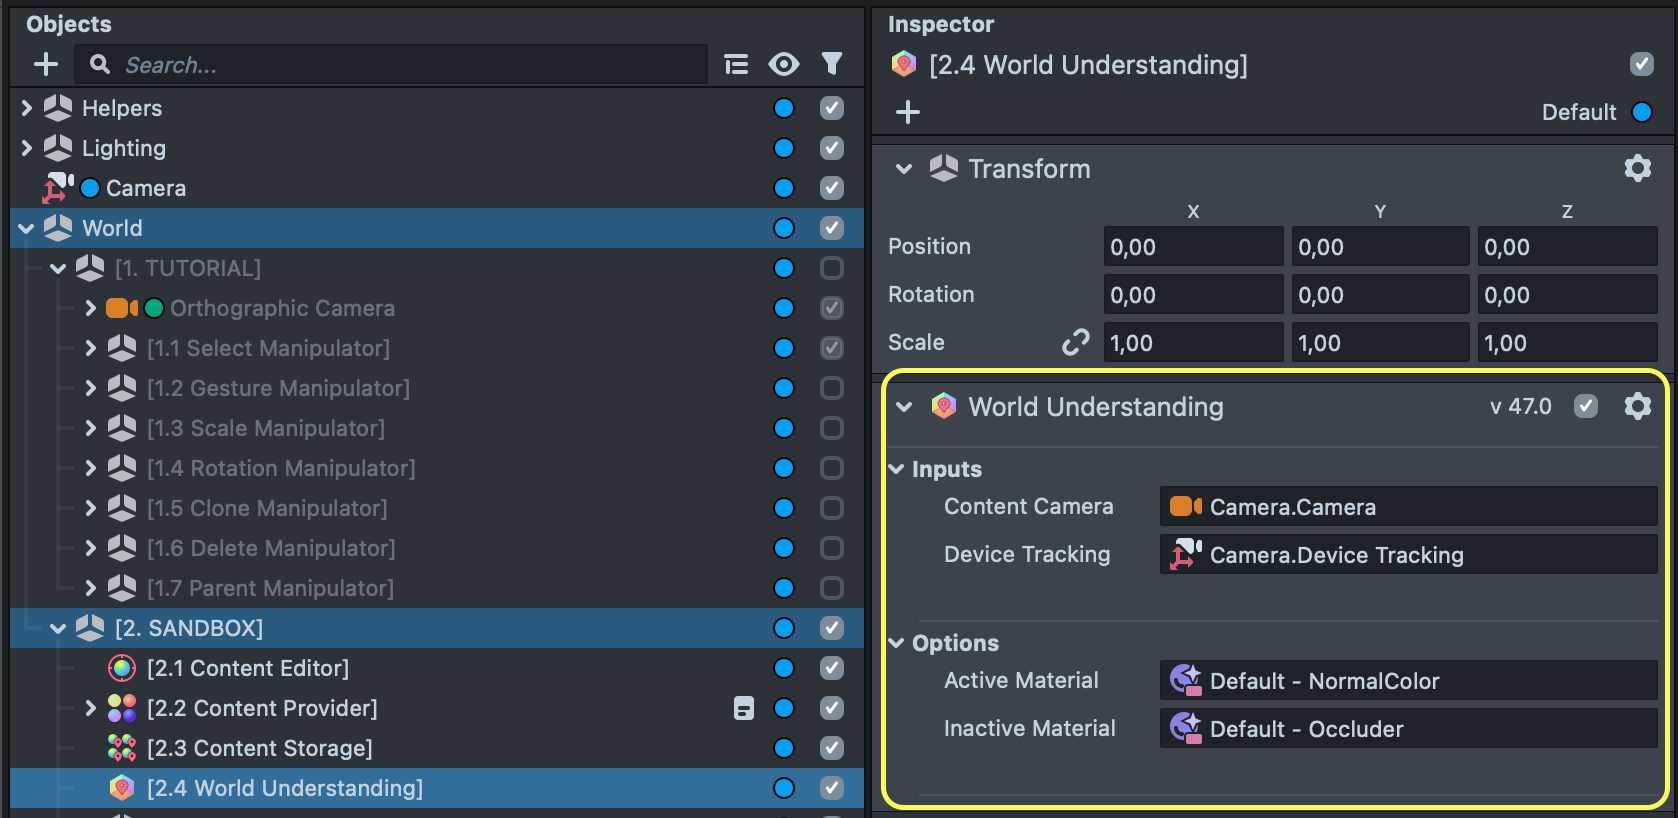Screen dimensions: 1678x818
Task: Expand the Helpers object group
Action: click(x=27, y=108)
